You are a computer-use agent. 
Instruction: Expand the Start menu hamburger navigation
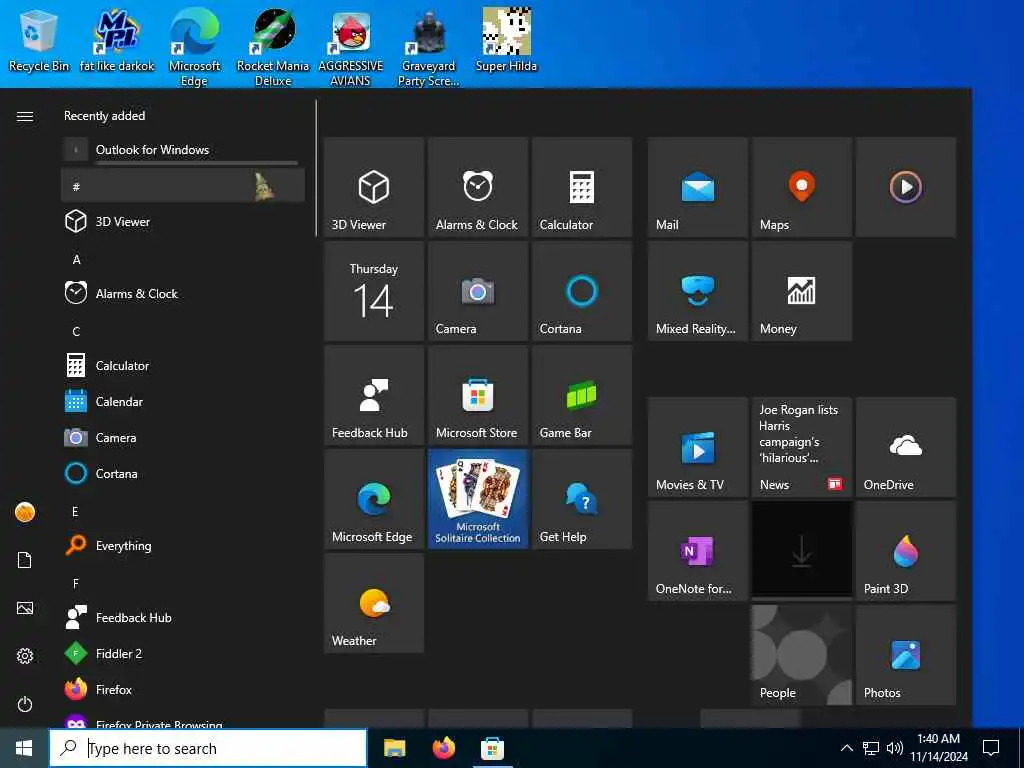click(x=25, y=116)
